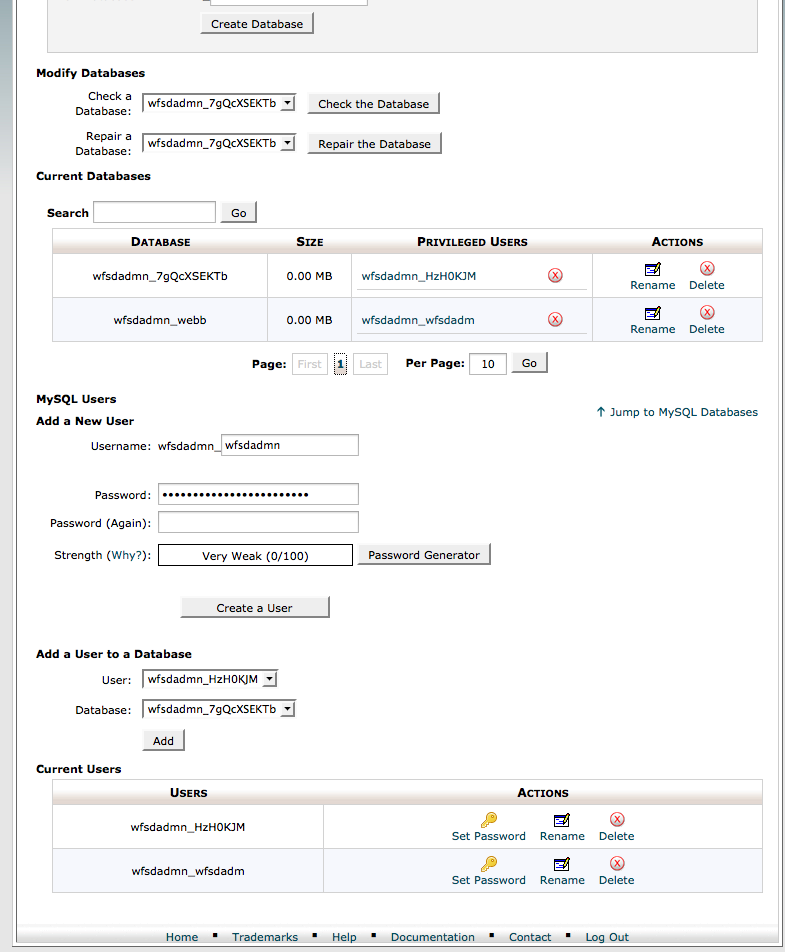Click Rename icon for wfsdadmn_7gQcXSEKTb database
Viewport: 785px width, 952px height.
click(652, 269)
